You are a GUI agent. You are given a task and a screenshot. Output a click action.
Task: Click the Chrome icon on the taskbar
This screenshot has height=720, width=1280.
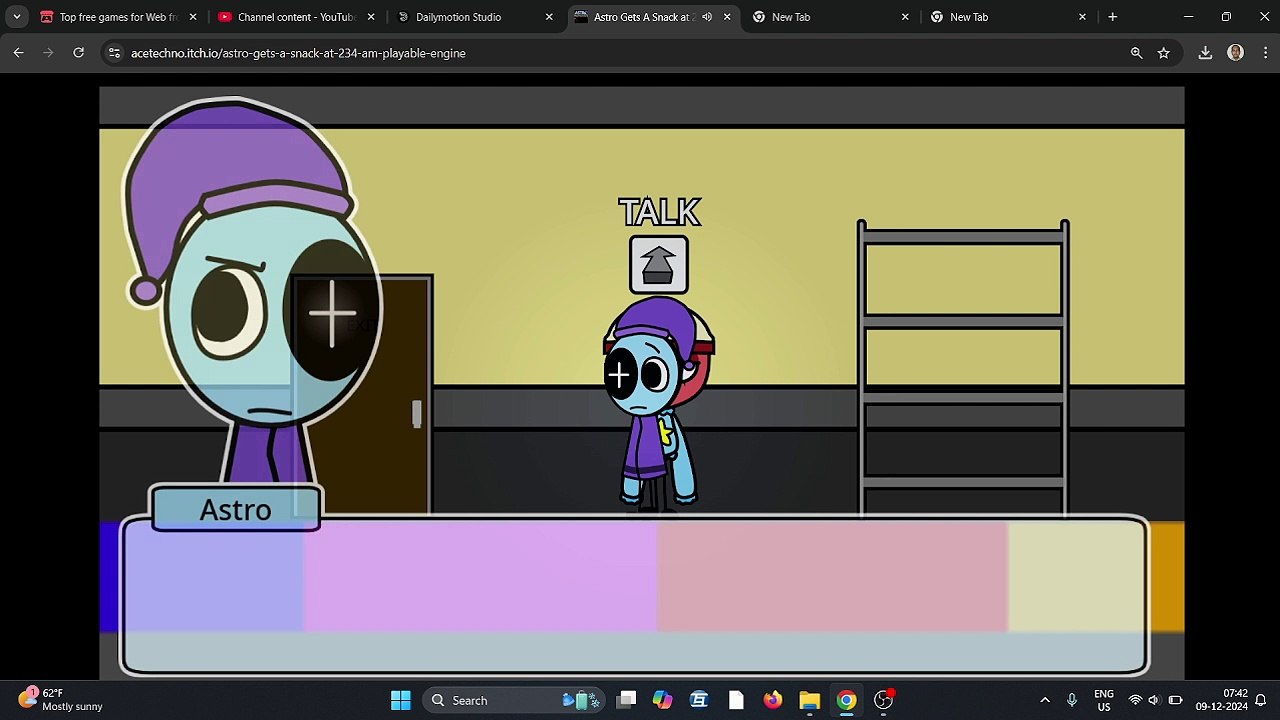pyautogui.click(x=847, y=700)
